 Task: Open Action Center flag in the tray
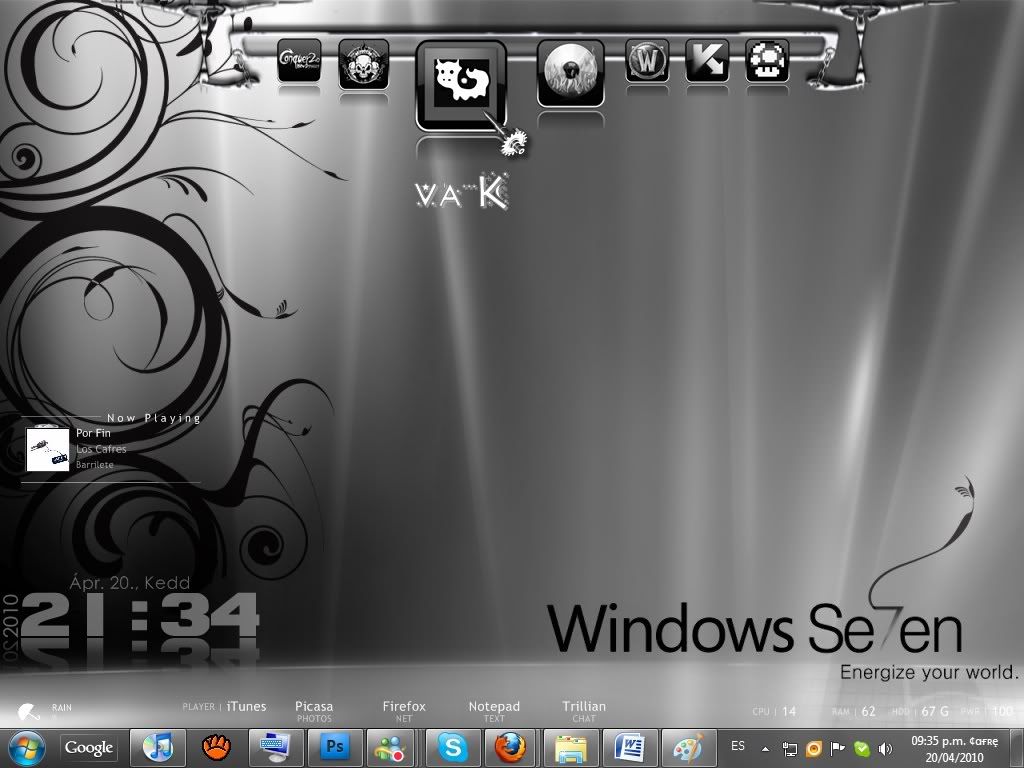coord(838,749)
